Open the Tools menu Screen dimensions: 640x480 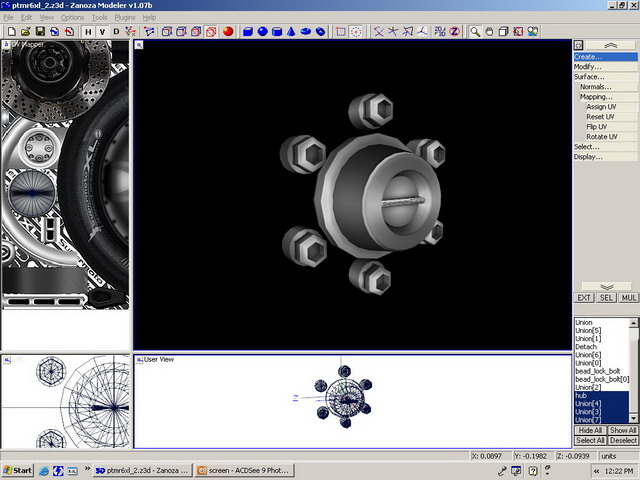point(99,18)
